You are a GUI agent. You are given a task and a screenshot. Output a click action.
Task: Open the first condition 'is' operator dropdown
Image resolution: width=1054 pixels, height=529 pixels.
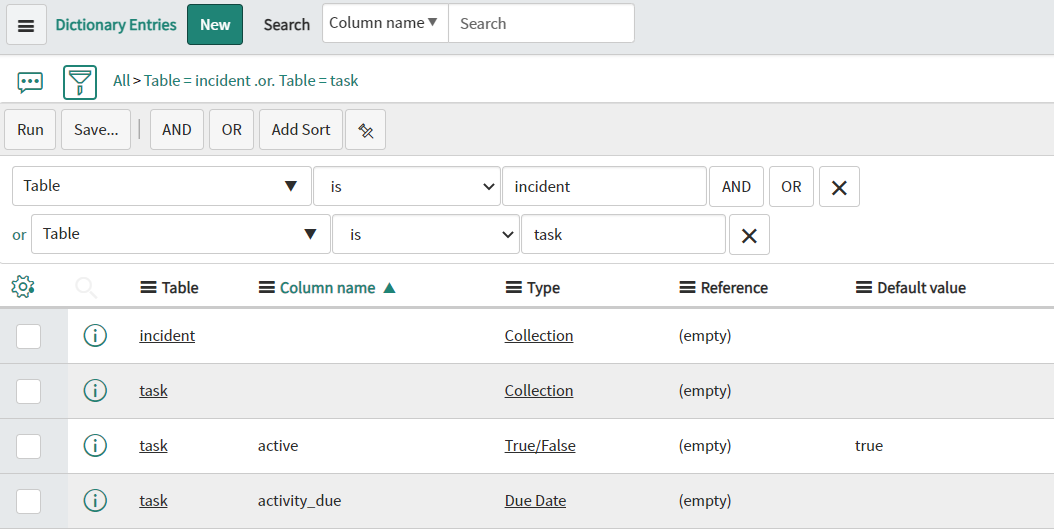[x=407, y=186]
